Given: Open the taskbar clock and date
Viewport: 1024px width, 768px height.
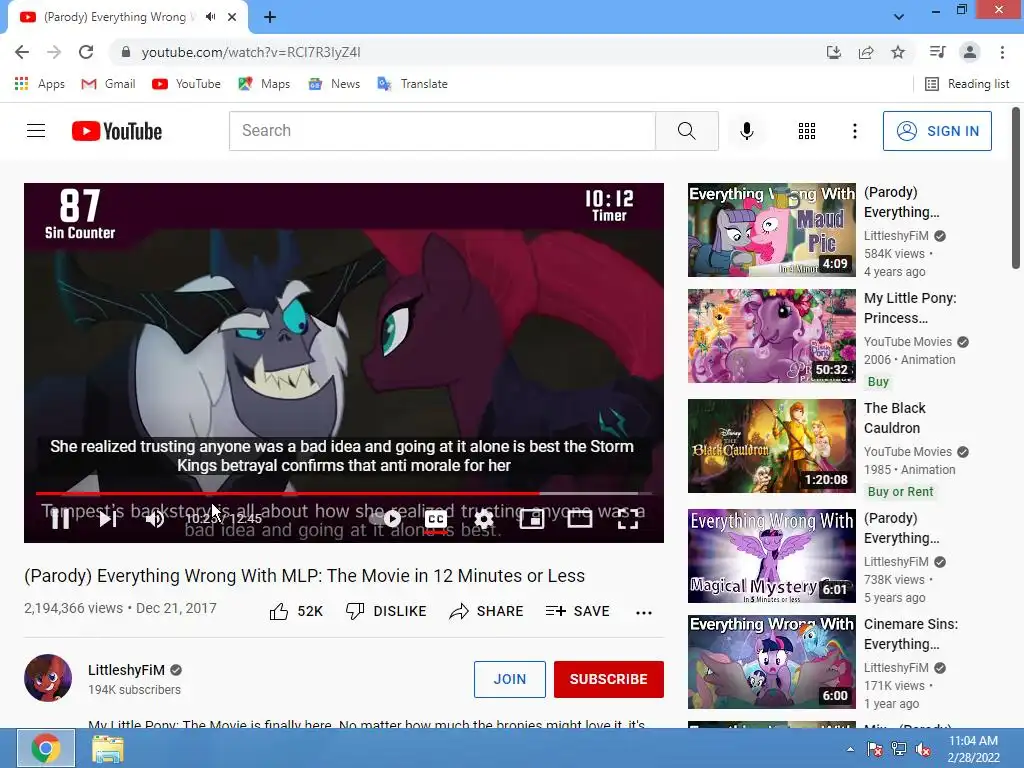Looking at the screenshot, I should point(973,748).
